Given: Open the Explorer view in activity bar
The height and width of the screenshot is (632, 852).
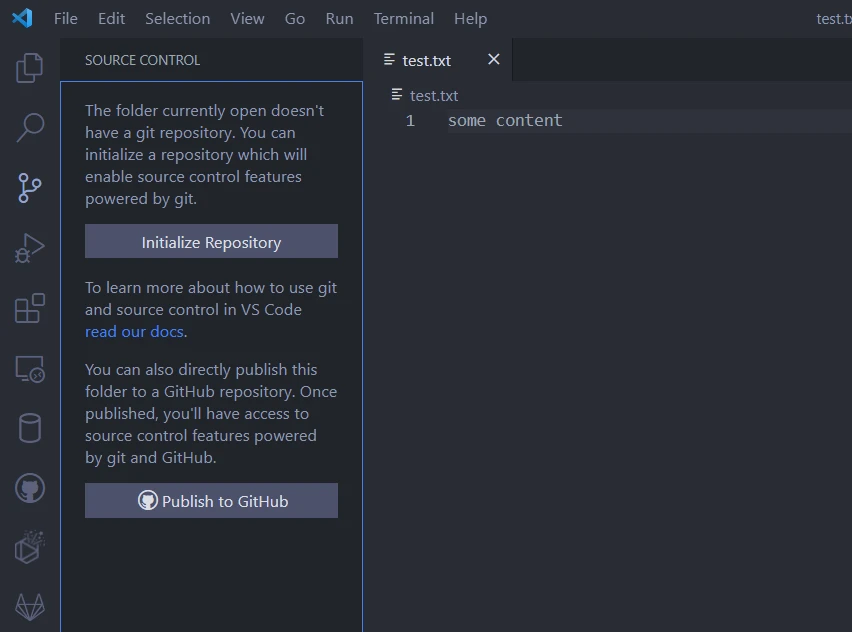Looking at the screenshot, I should (x=30, y=67).
